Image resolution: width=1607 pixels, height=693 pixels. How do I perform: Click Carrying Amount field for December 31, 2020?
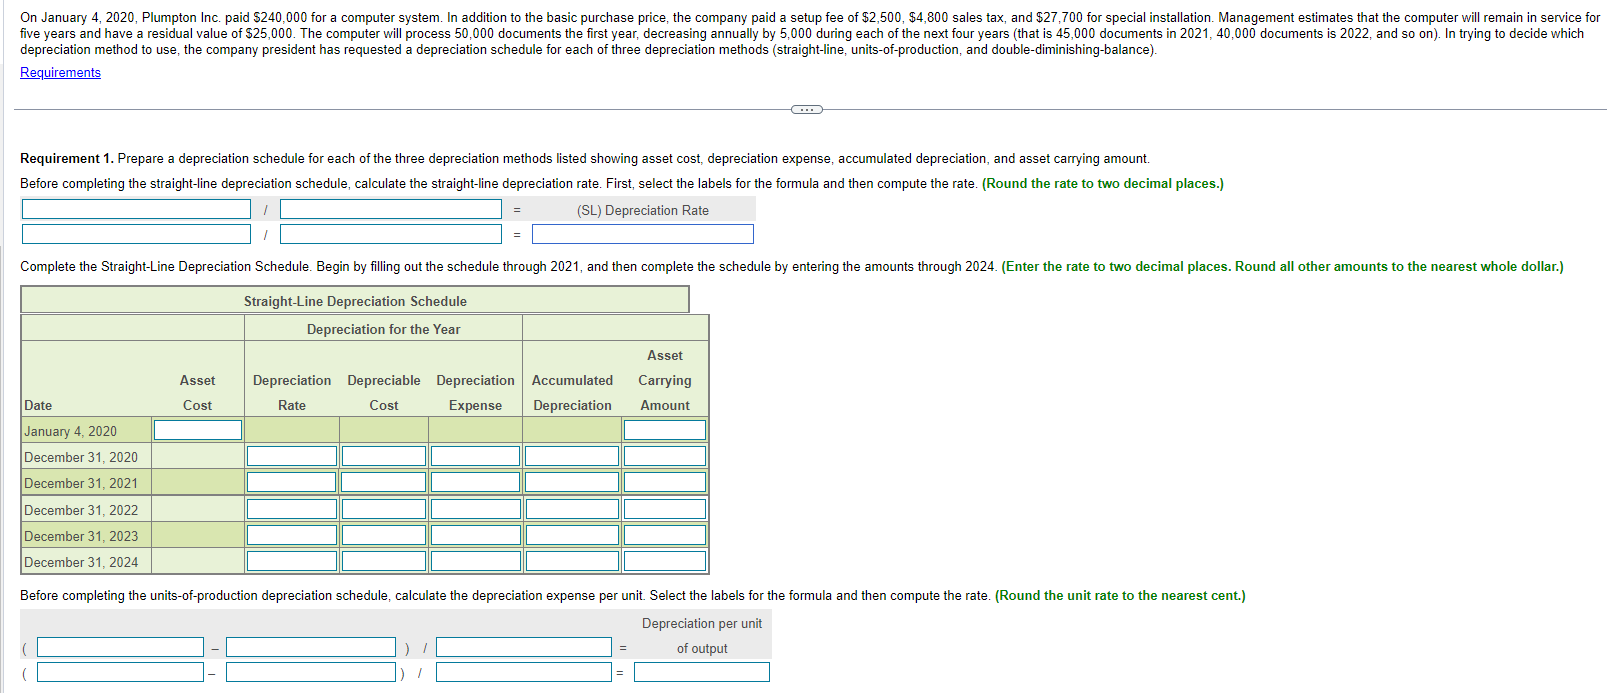(x=665, y=456)
